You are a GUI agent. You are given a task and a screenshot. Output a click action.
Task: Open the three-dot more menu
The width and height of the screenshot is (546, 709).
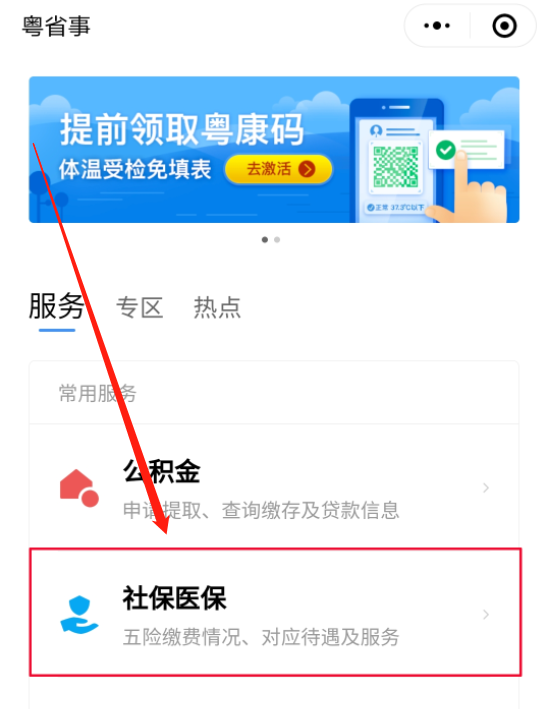pos(437,26)
